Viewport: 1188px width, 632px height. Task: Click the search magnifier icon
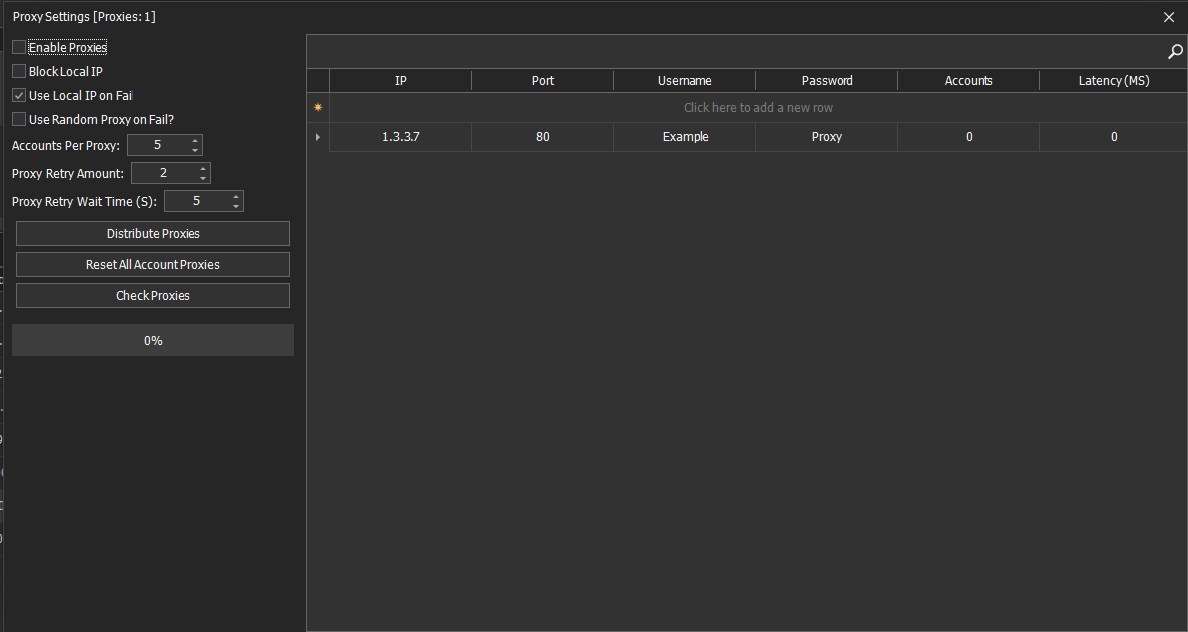click(x=1175, y=52)
